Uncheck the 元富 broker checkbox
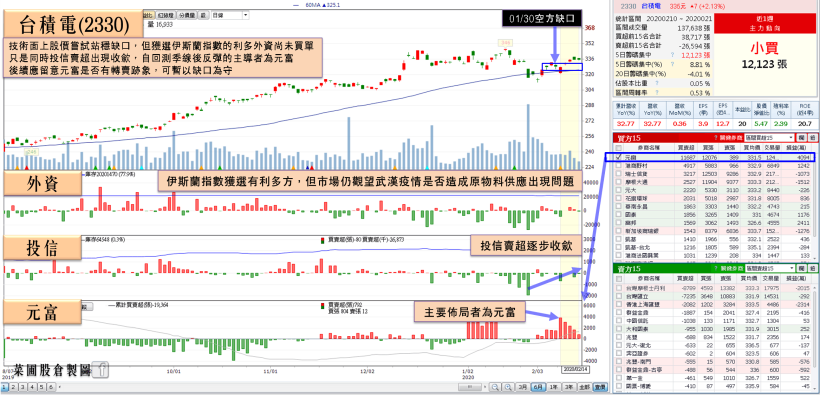The image size is (820, 395). [x=619, y=157]
